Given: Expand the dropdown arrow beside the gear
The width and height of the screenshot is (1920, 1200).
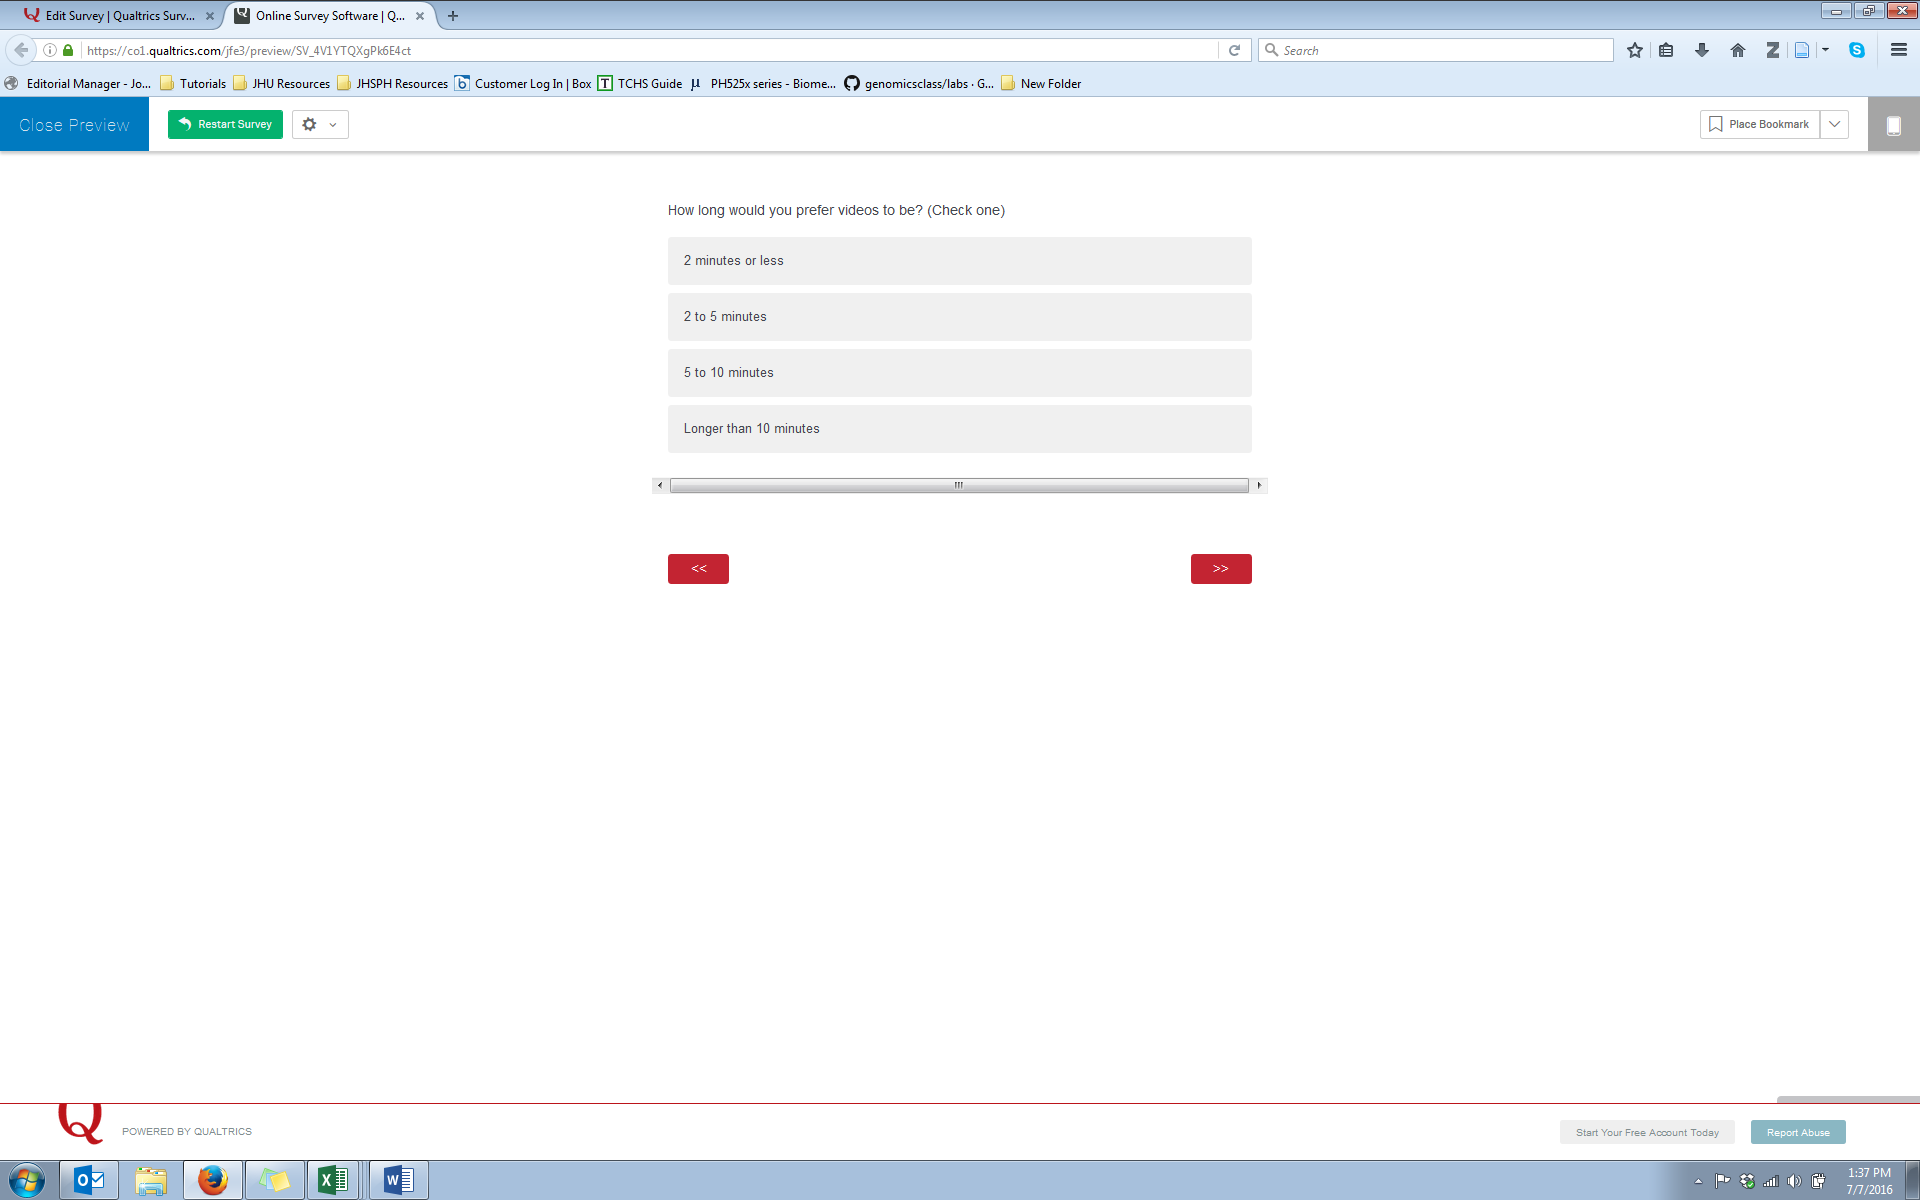Looking at the screenshot, I should coord(333,125).
